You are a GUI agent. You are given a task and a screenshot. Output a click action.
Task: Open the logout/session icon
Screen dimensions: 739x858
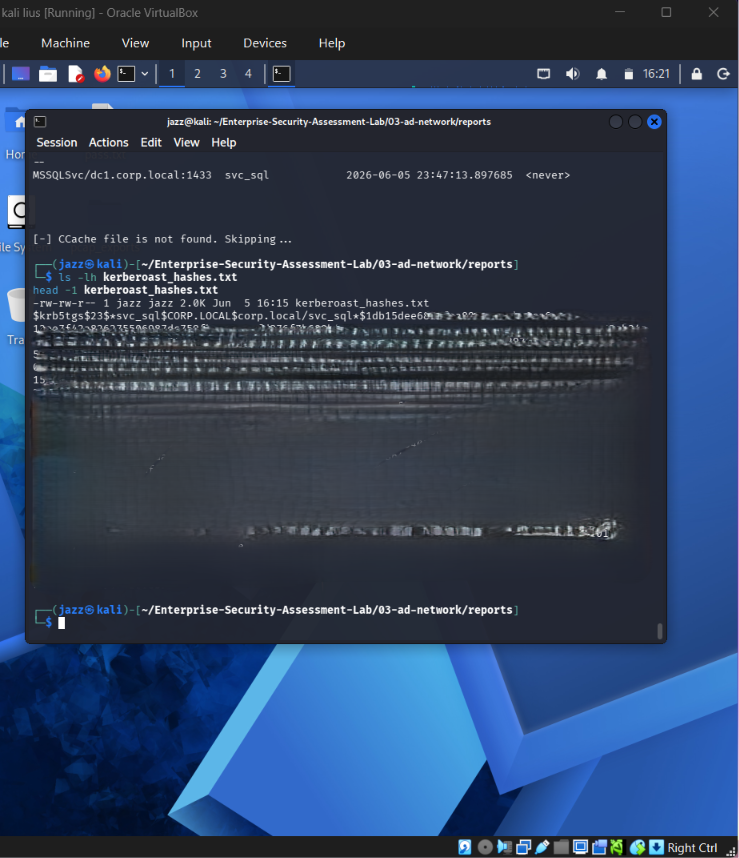pyautogui.click(x=723, y=74)
